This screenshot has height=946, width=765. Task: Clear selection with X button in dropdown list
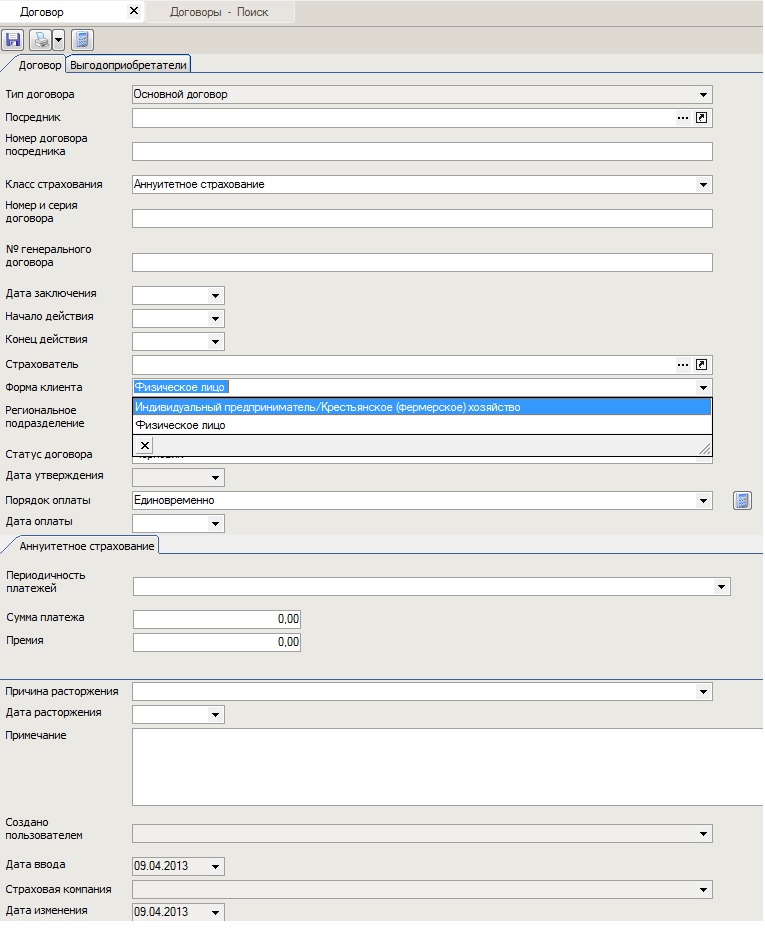click(x=145, y=446)
